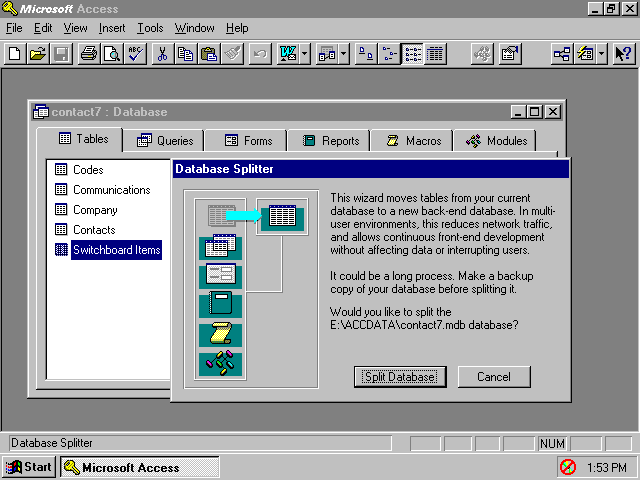This screenshot has height=480, width=640.
Task: Open the Relationships toolbar icon
Action: coord(562,54)
